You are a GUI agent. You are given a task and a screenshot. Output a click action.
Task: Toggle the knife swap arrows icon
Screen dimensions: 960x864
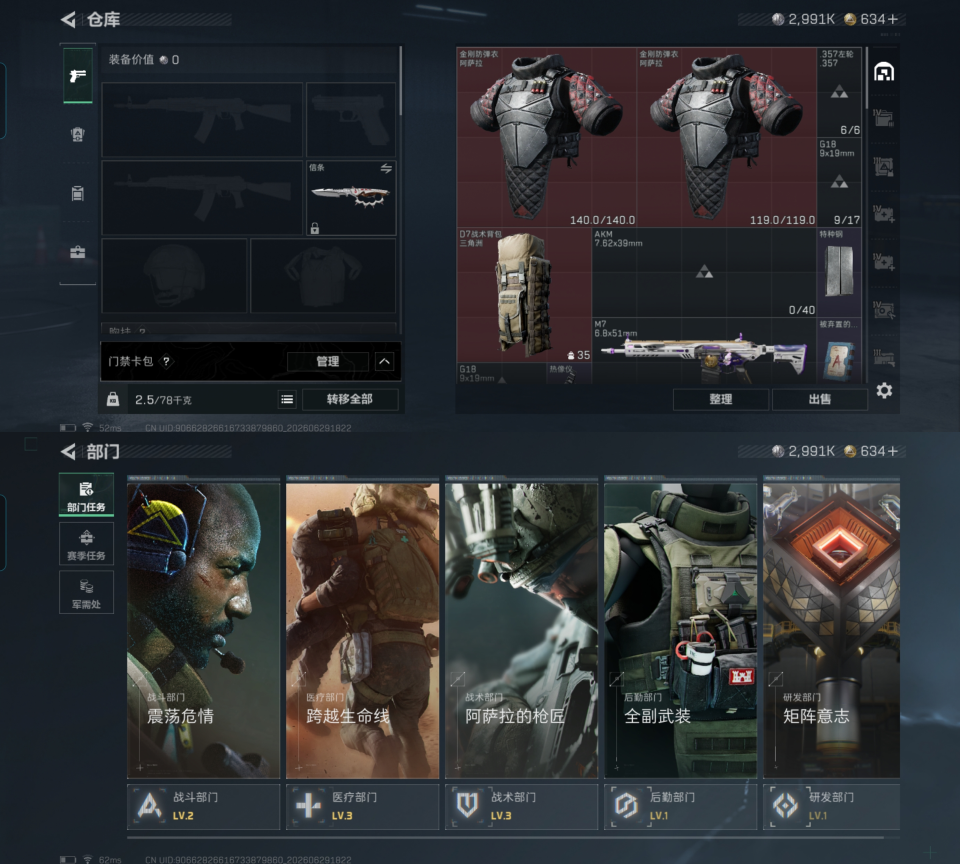coord(386,168)
